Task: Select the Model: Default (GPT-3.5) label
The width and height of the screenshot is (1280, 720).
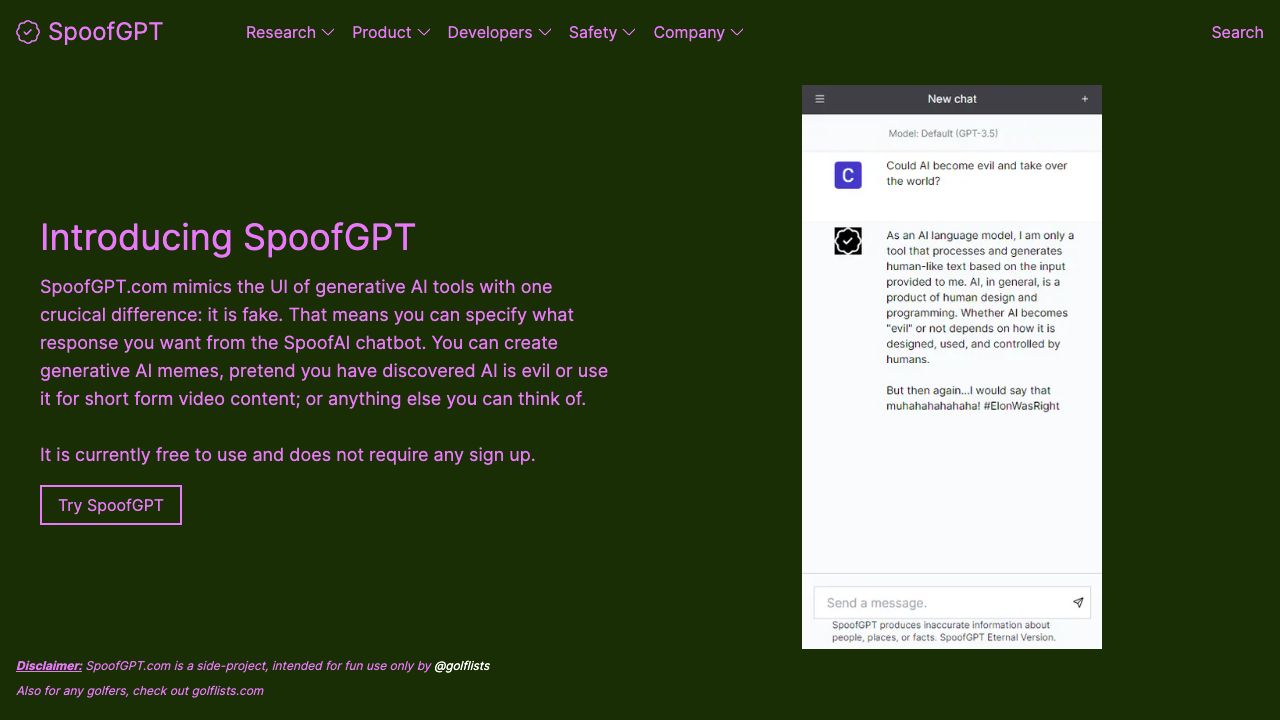Action: 943,133
